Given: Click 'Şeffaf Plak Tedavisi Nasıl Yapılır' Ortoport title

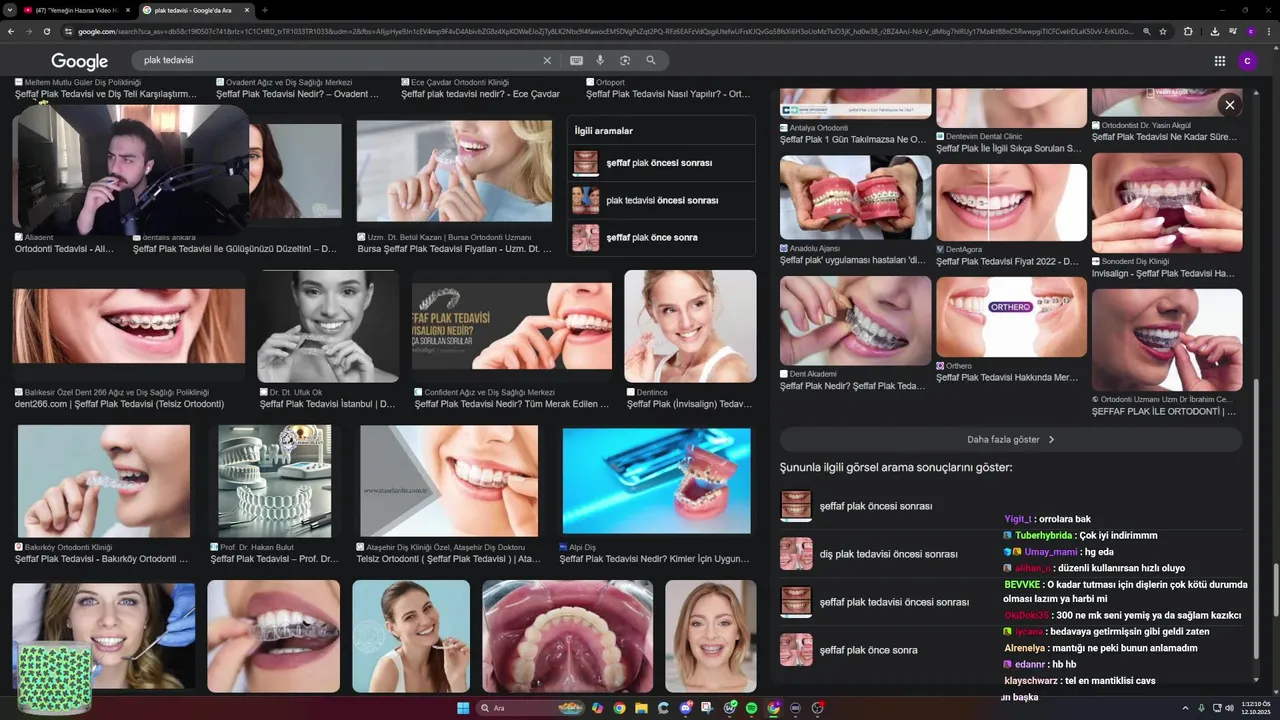Looking at the screenshot, I should (x=668, y=94).
